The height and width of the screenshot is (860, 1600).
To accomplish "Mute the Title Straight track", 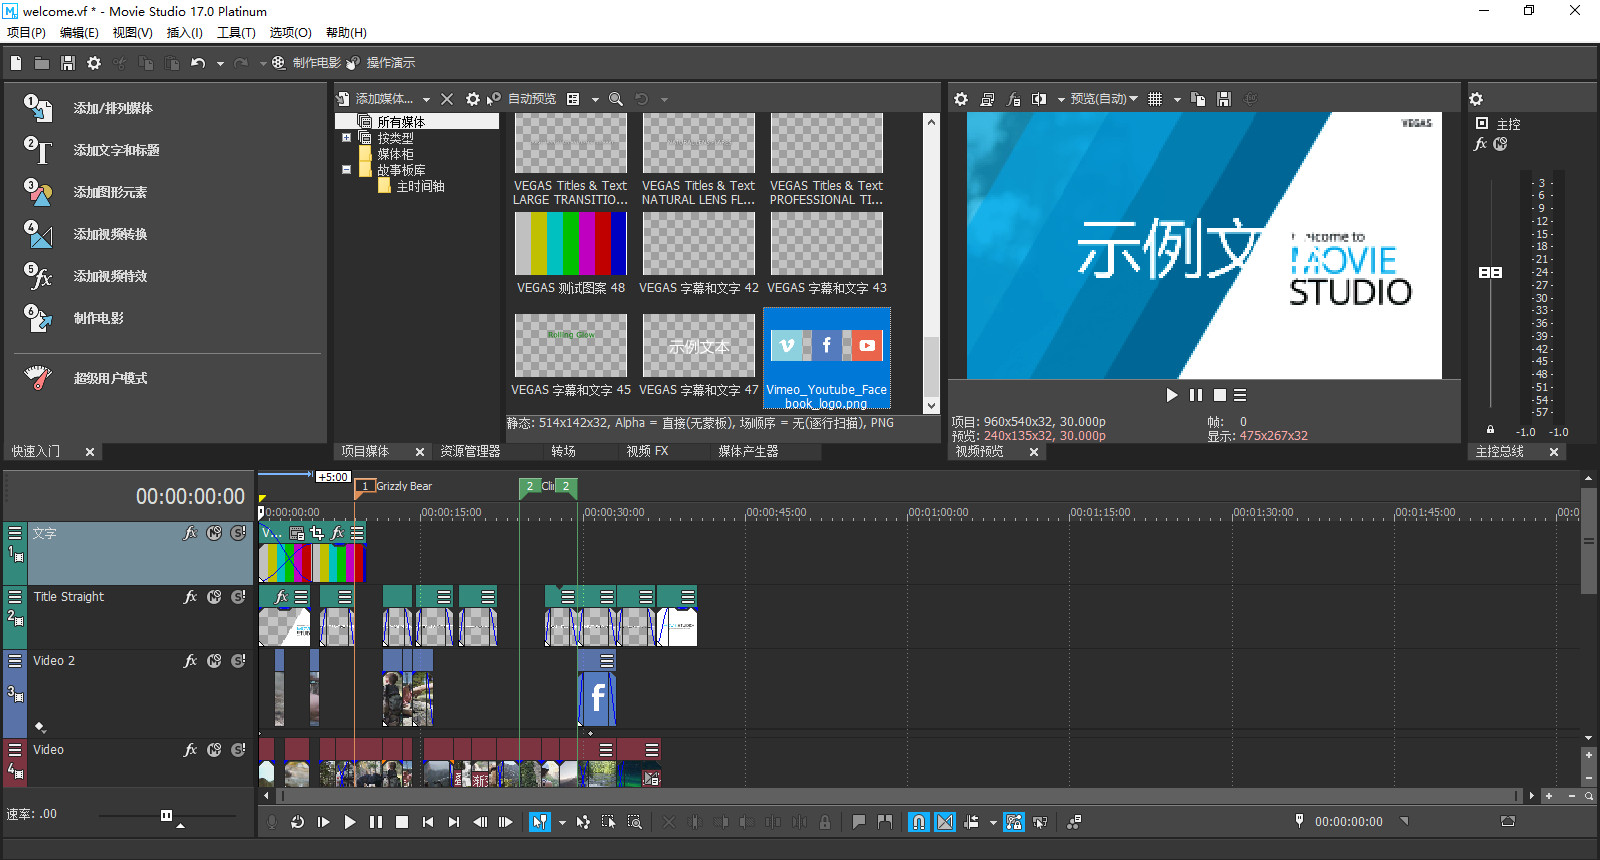I will tap(214, 597).
